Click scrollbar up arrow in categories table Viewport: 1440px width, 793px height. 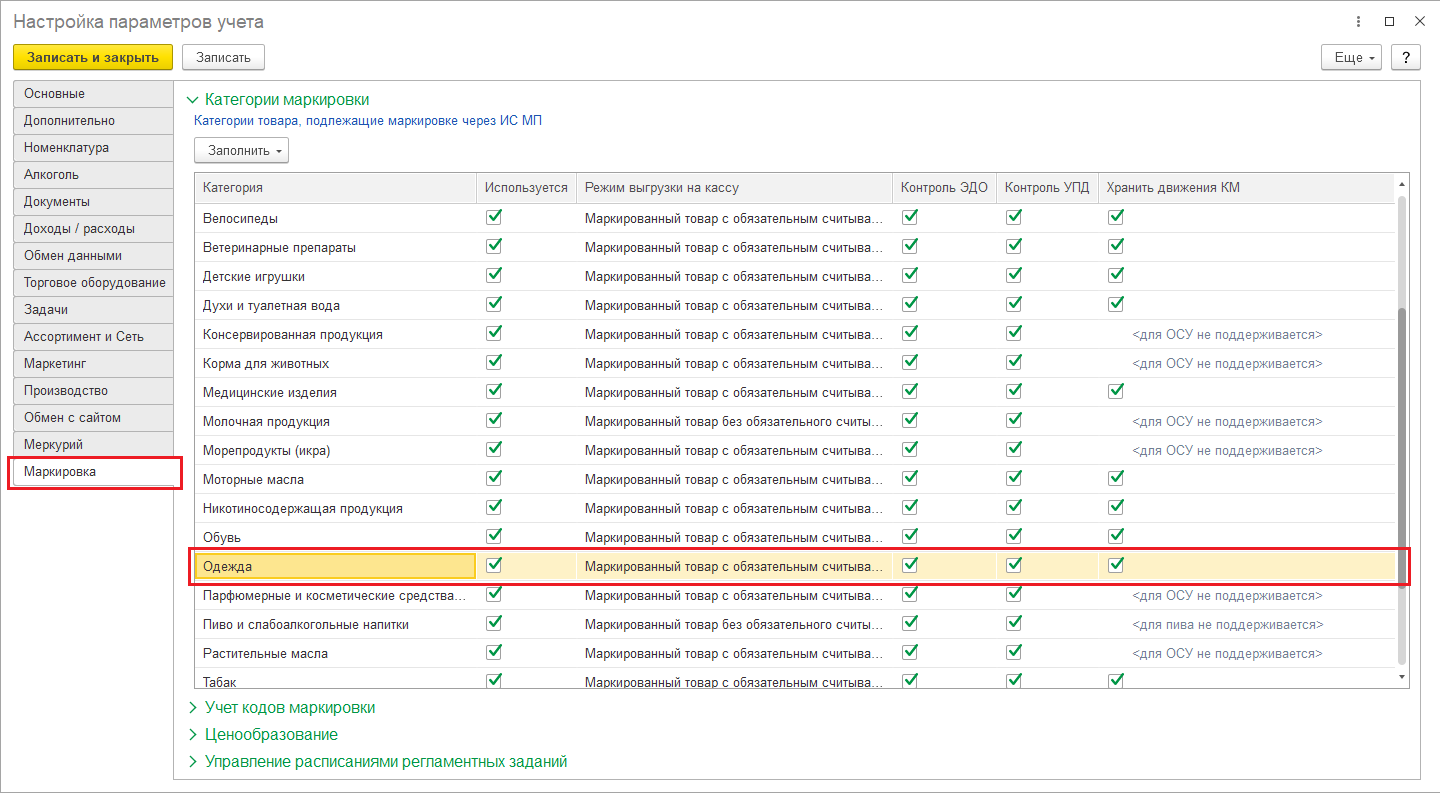point(1401,186)
